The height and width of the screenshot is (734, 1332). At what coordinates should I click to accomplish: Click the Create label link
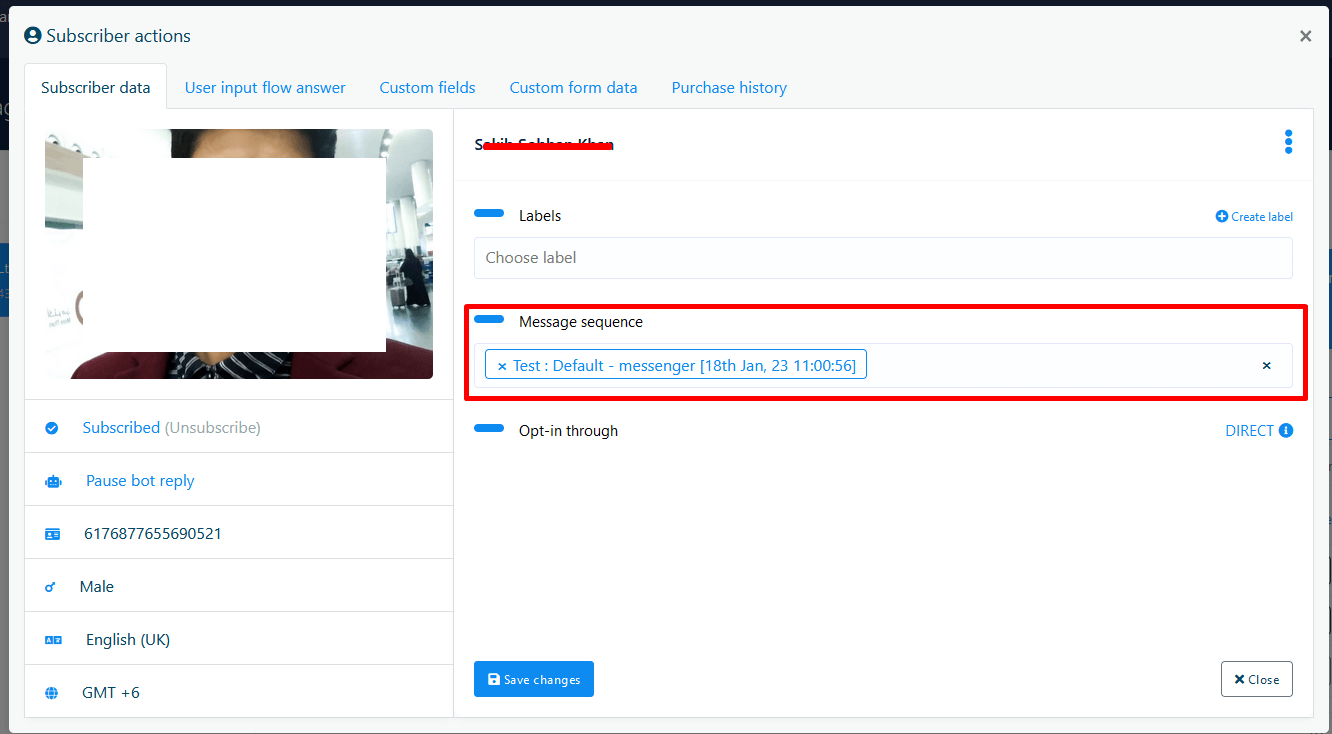tap(1254, 217)
